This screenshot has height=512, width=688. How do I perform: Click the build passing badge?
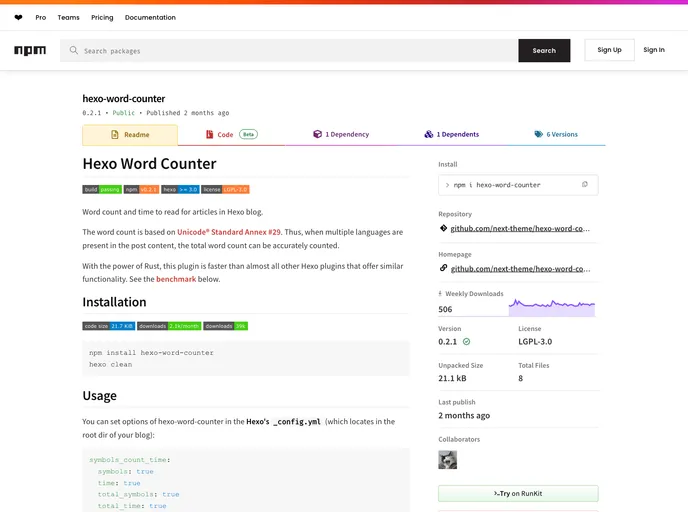[x=102, y=190]
